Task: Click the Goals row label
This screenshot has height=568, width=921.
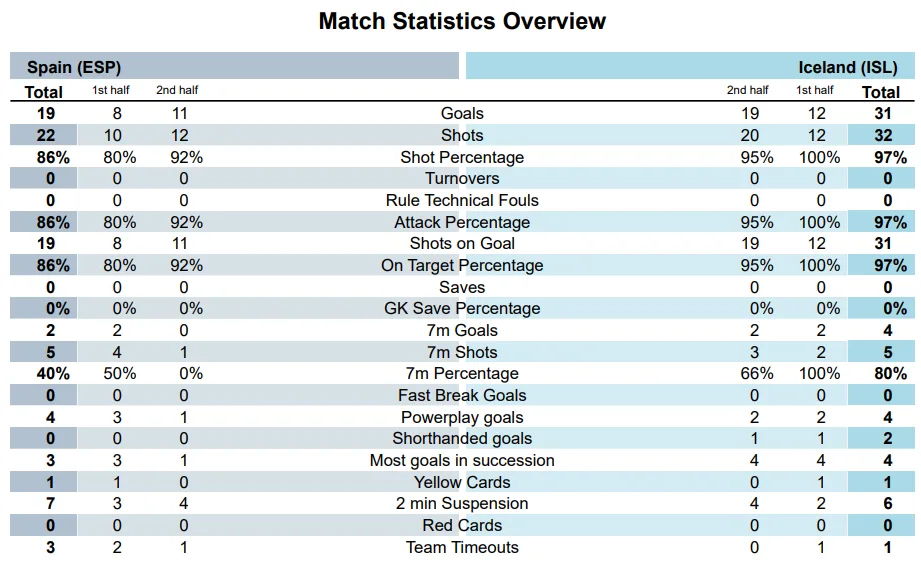Action: coord(462,114)
